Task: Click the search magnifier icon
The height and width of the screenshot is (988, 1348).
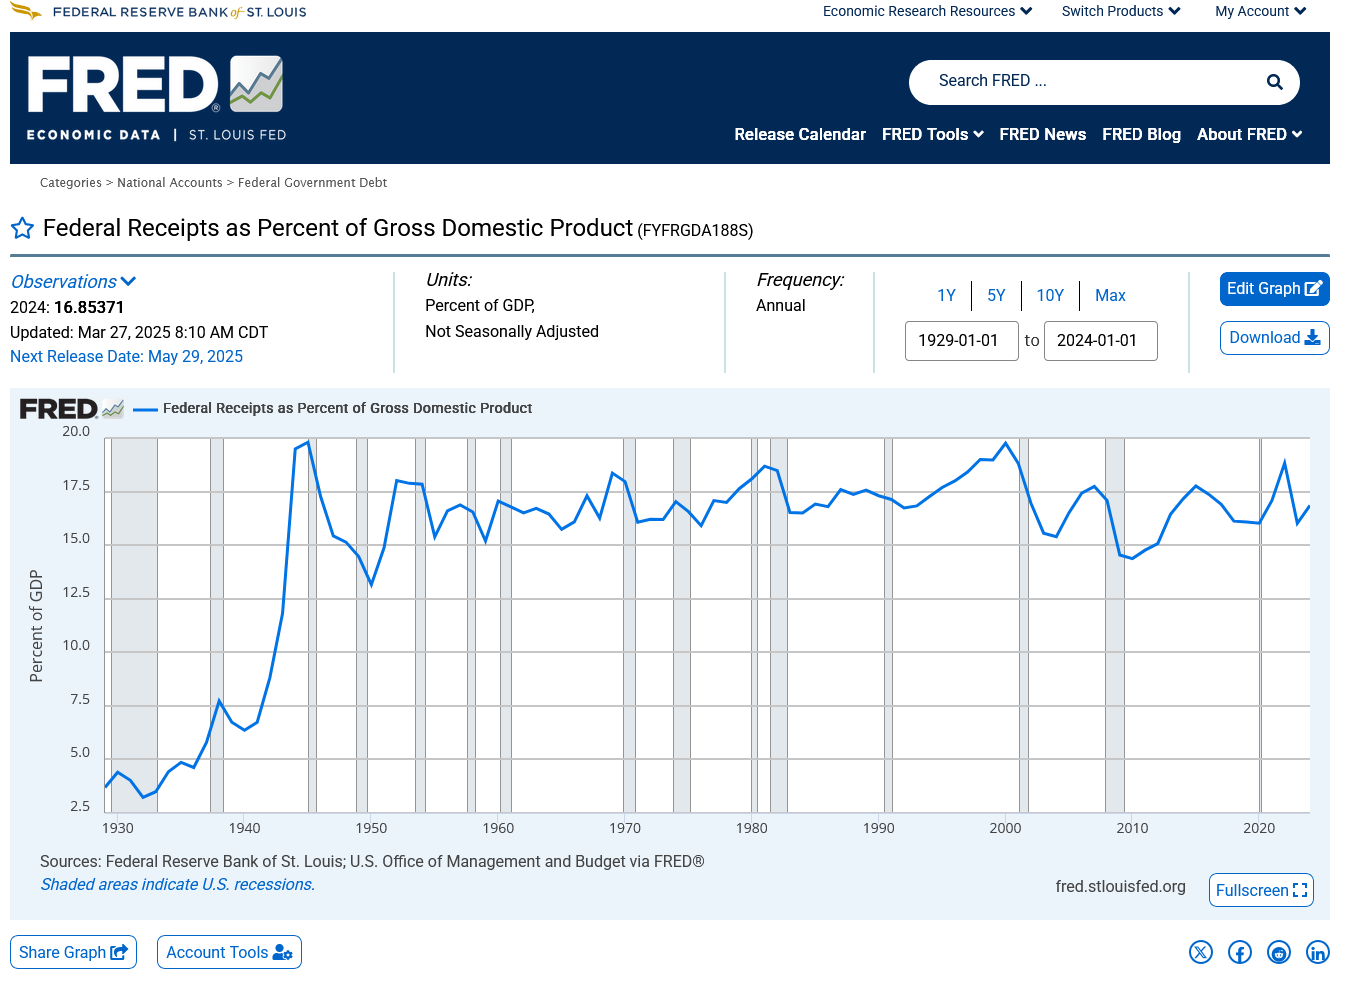Action: pos(1274,82)
